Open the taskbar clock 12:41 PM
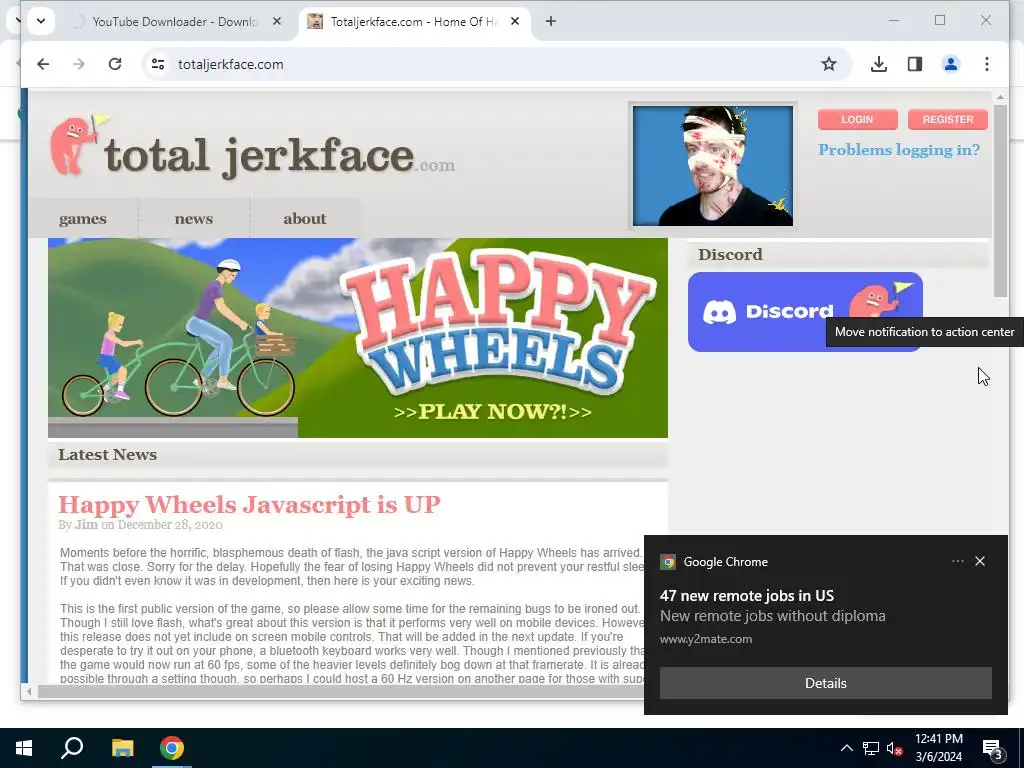Viewport: 1024px width, 768px height. pos(938,748)
